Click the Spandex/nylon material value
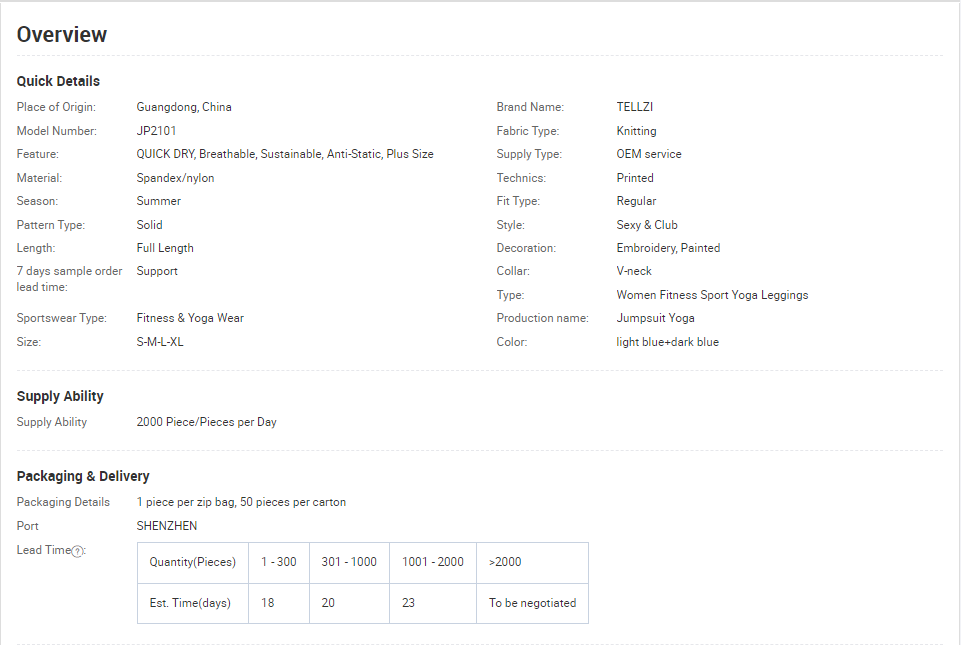 pos(175,178)
